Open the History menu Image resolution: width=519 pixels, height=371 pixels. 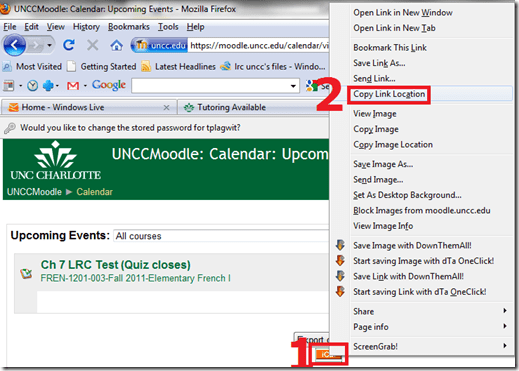tap(86, 27)
